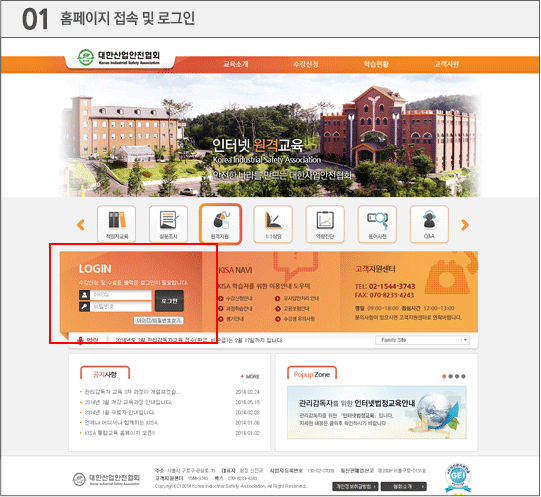Click the 알림 microphone notice icon
The height and width of the screenshot is (497, 541).
pyautogui.click(x=80, y=340)
